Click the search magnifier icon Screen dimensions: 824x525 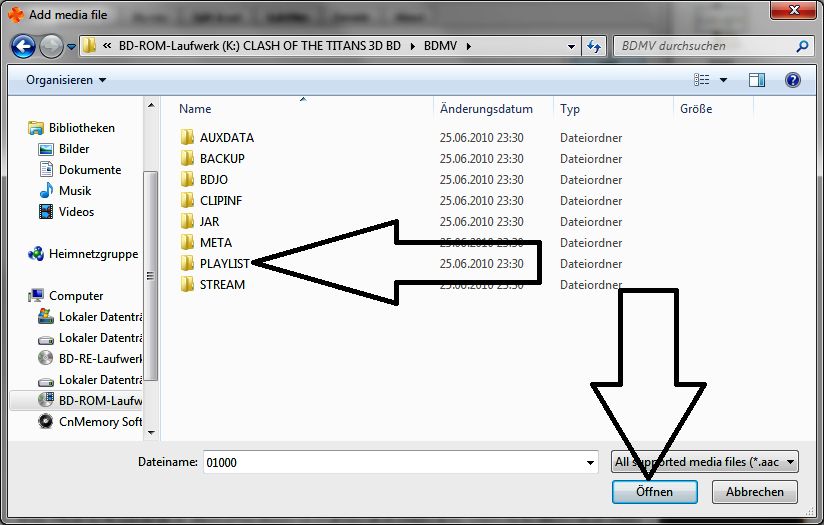pyautogui.click(x=802, y=46)
